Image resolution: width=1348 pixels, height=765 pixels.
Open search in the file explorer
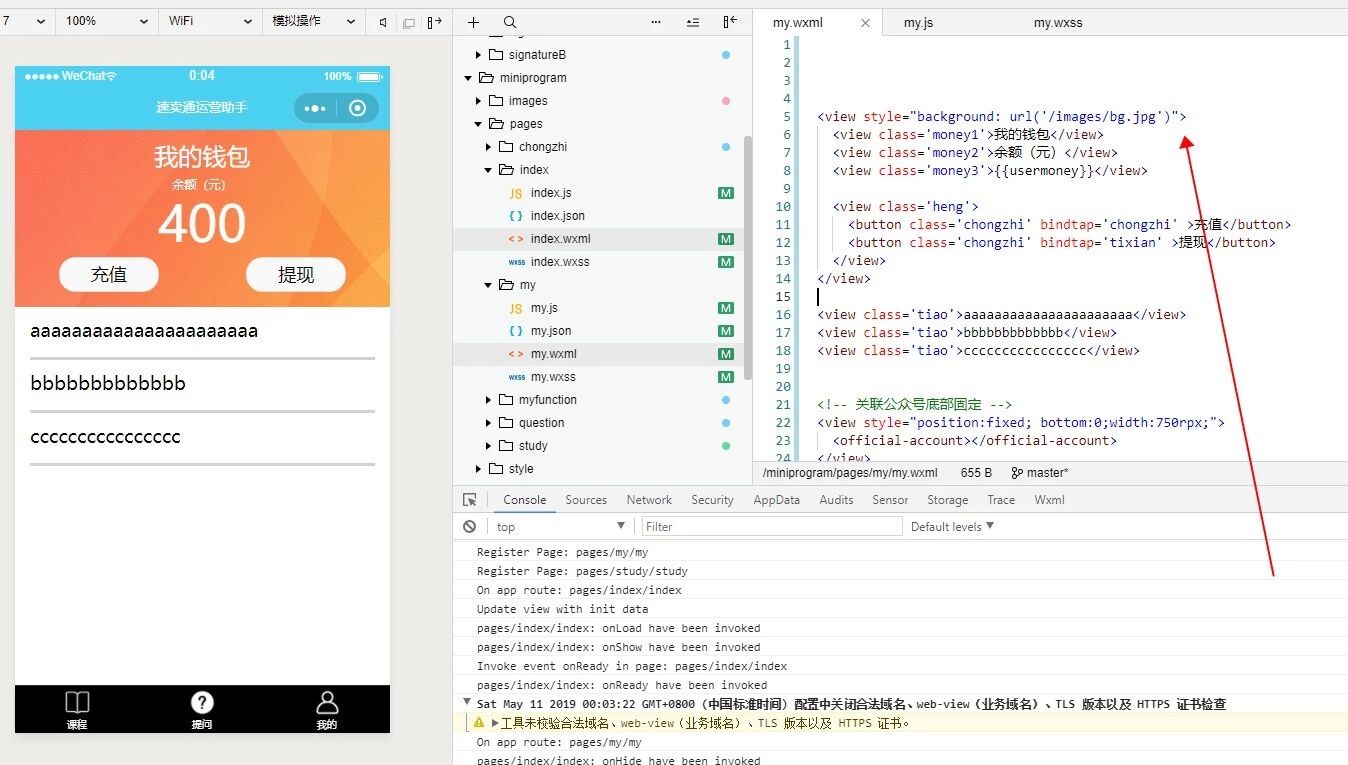click(510, 22)
